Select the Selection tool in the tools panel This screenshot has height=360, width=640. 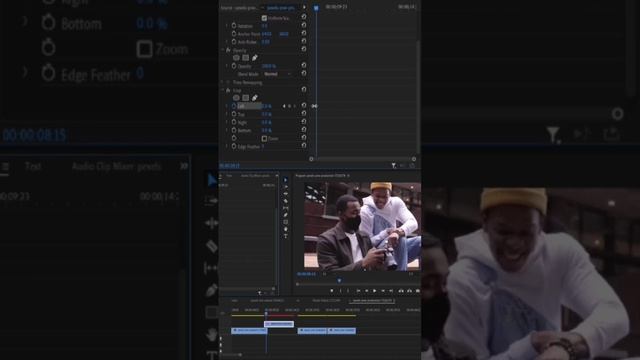pyautogui.click(x=285, y=180)
